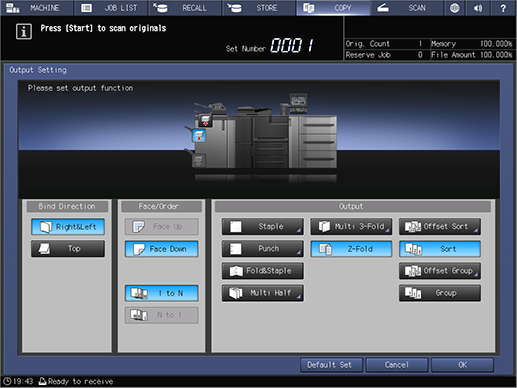The image size is (517, 388).
Task: Click the Multi Half fold icon
Action: [236, 293]
